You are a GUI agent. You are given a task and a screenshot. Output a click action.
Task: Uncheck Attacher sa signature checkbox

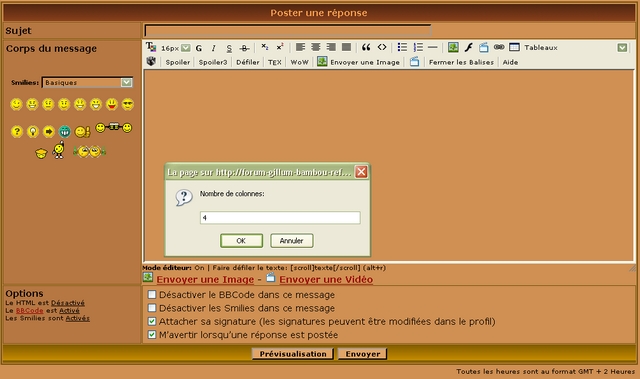click(x=152, y=321)
